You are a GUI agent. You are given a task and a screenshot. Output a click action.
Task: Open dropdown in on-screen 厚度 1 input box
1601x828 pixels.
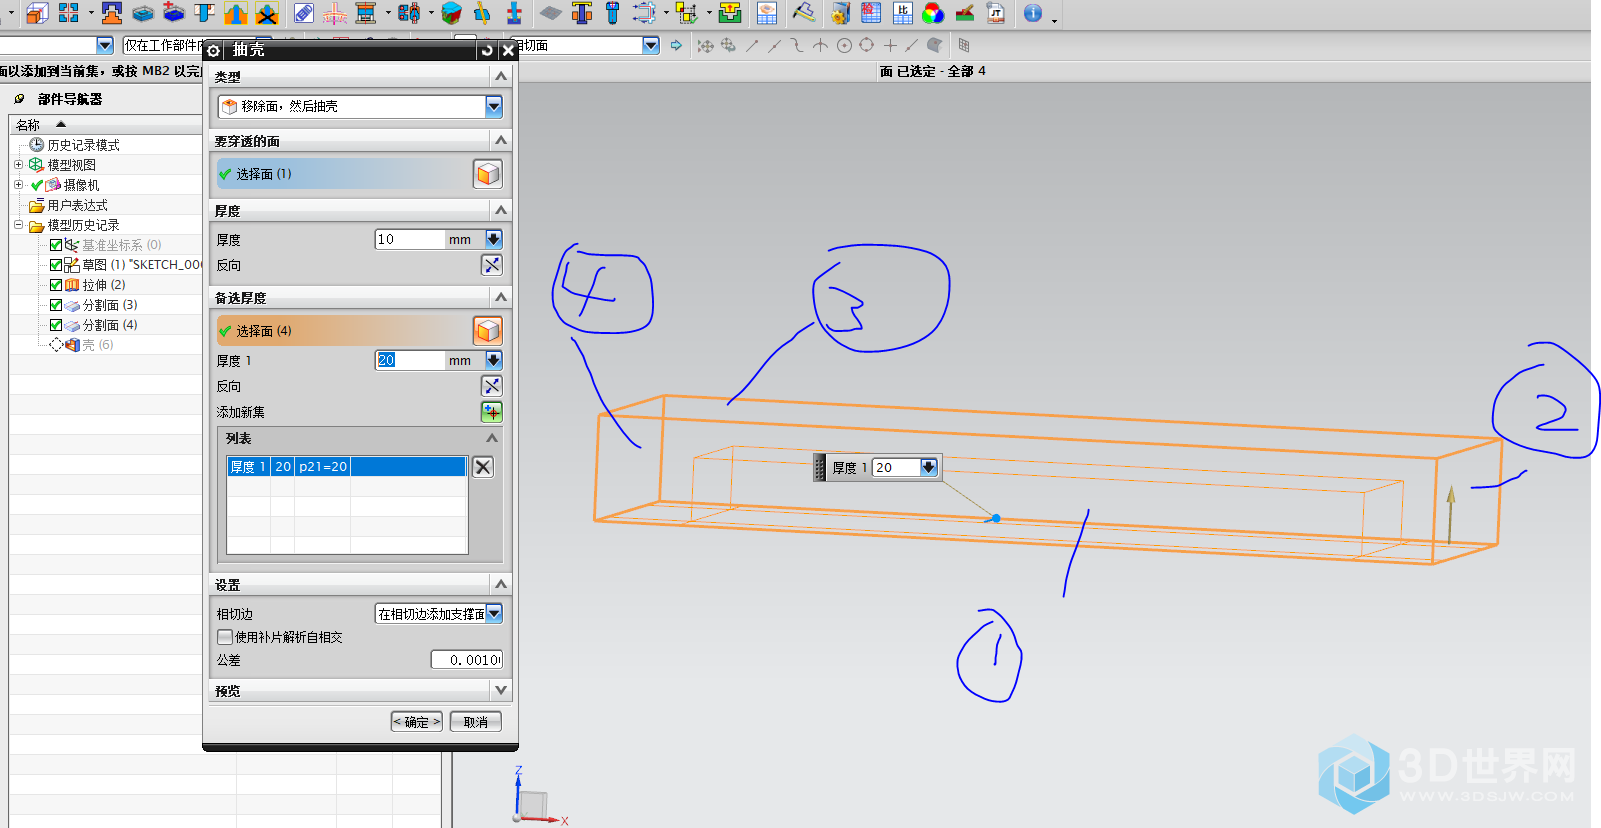coord(929,467)
